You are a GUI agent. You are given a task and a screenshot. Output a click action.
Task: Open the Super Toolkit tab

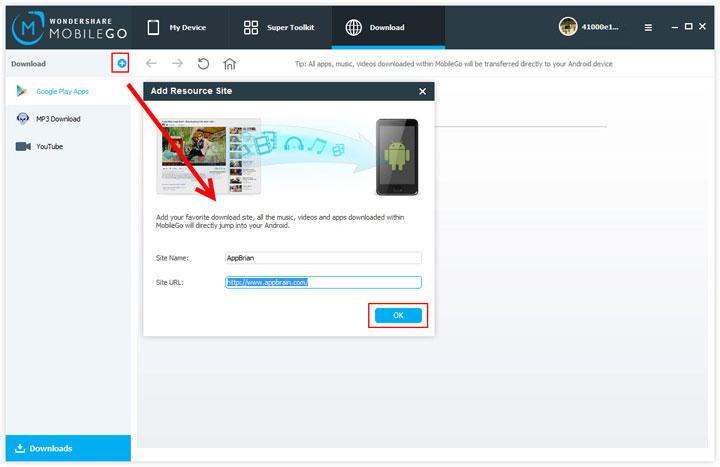click(279, 28)
